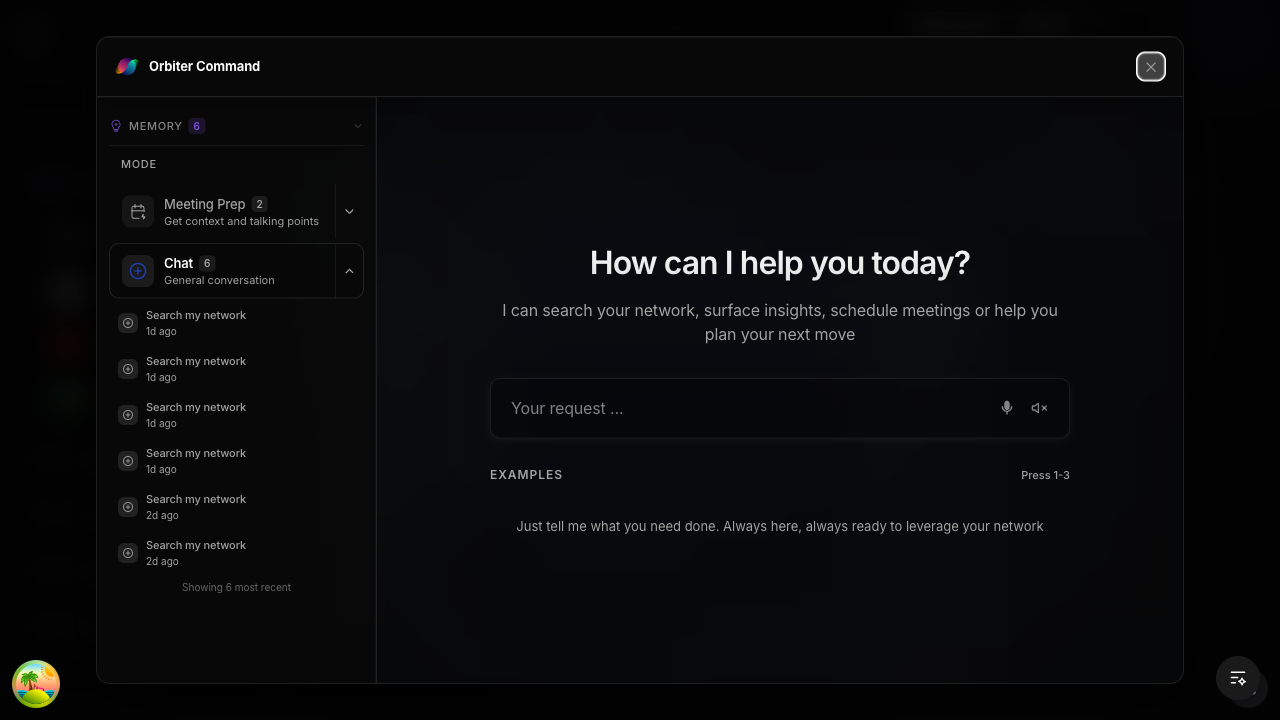Click the microphone icon in request field

click(1007, 408)
